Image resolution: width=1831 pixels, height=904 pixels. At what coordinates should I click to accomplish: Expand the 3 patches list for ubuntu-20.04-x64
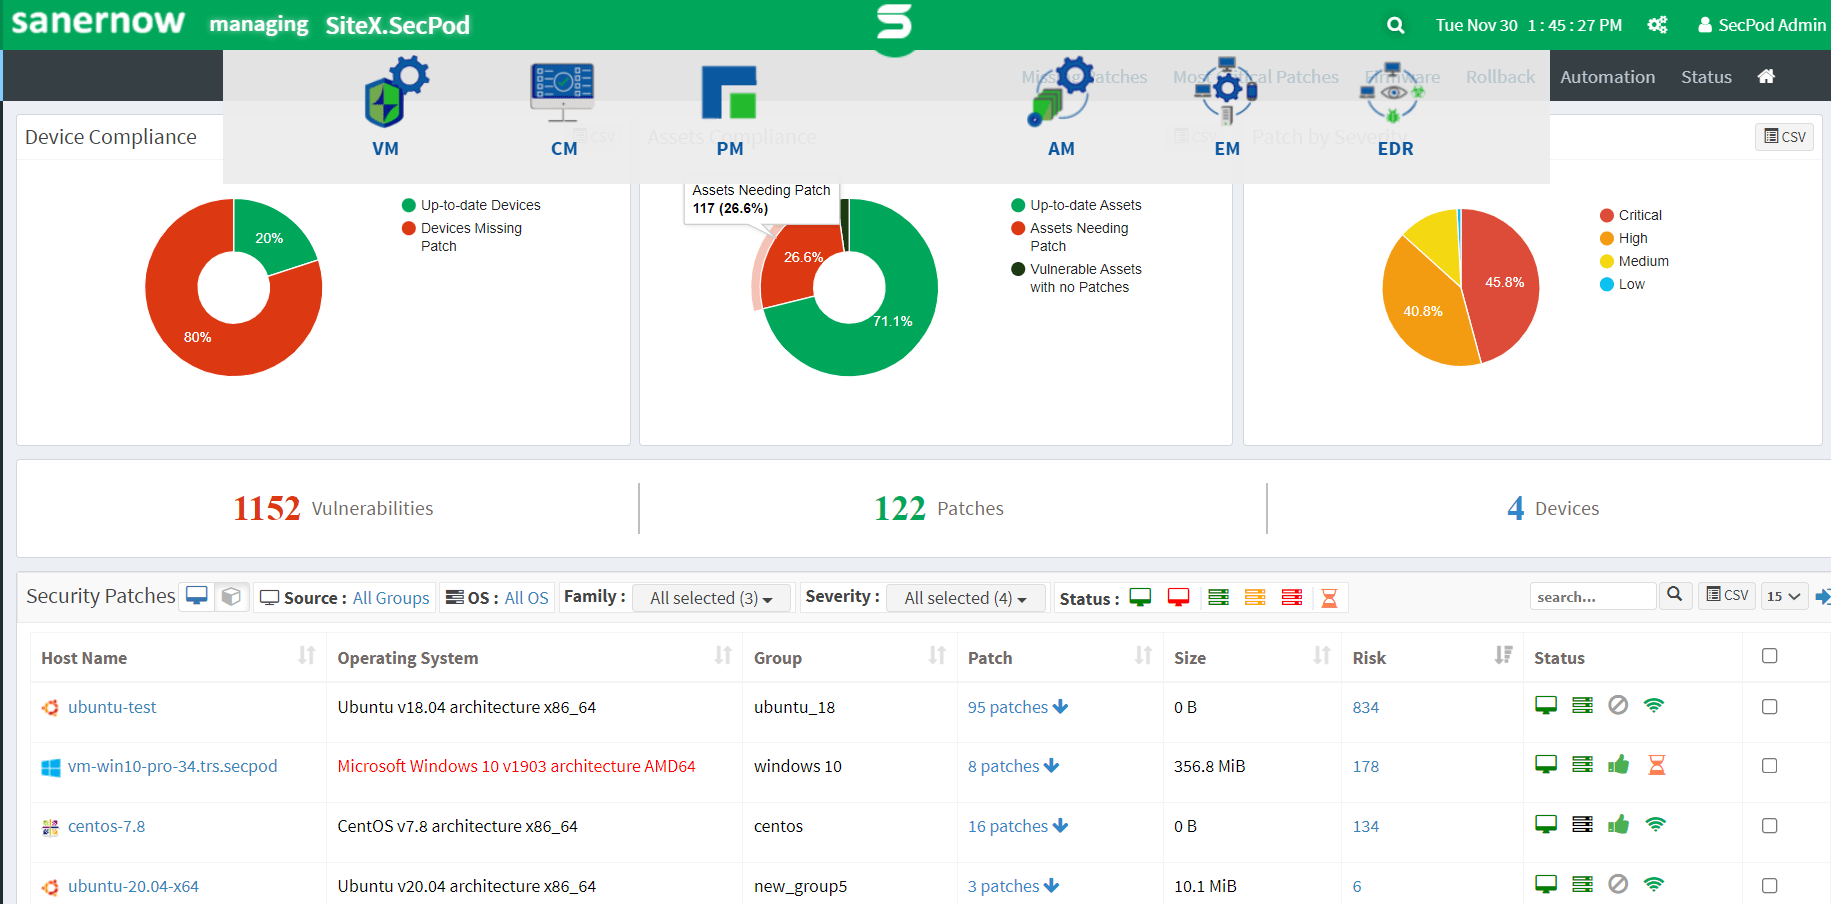pos(1013,886)
